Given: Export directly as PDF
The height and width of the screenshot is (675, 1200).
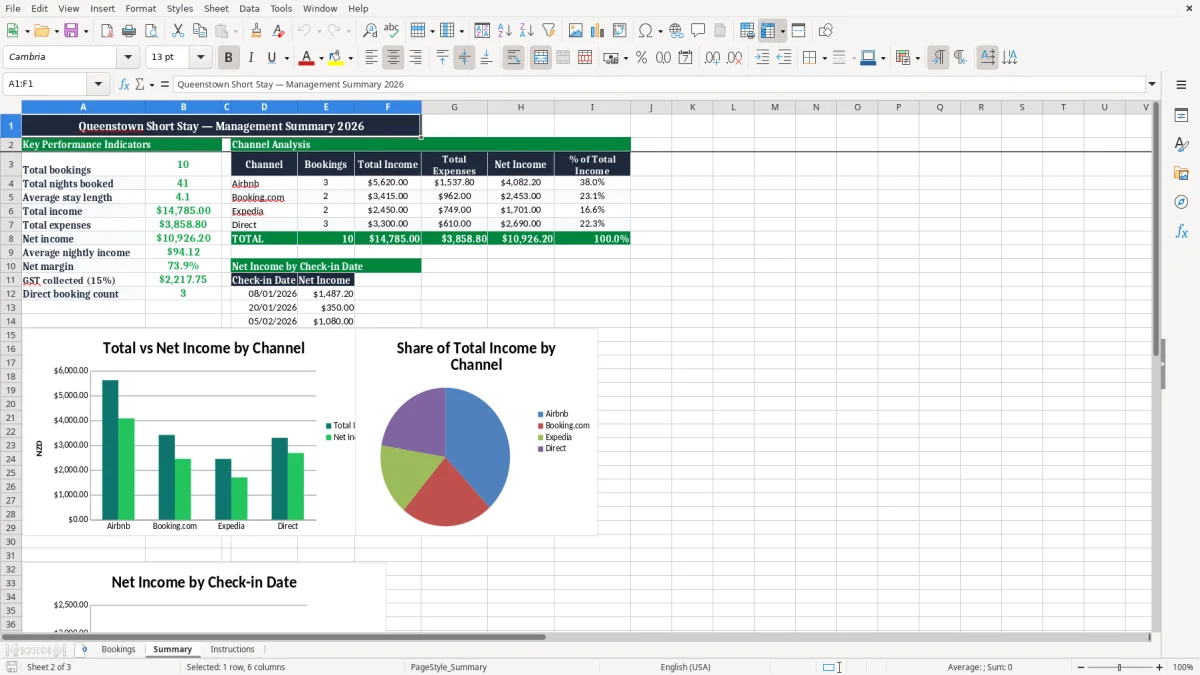Looking at the screenshot, I should pyautogui.click(x=107, y=31).
